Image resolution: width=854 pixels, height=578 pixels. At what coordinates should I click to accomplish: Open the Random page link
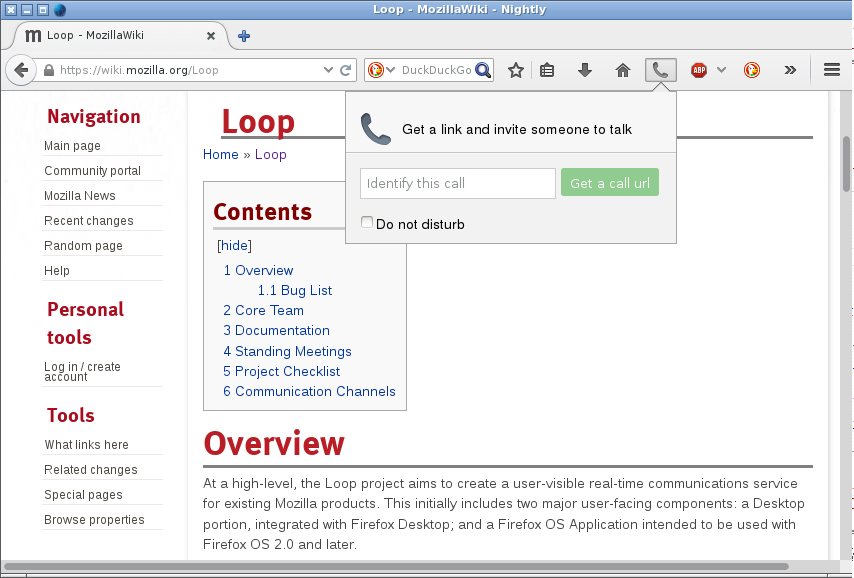(83, 246)
